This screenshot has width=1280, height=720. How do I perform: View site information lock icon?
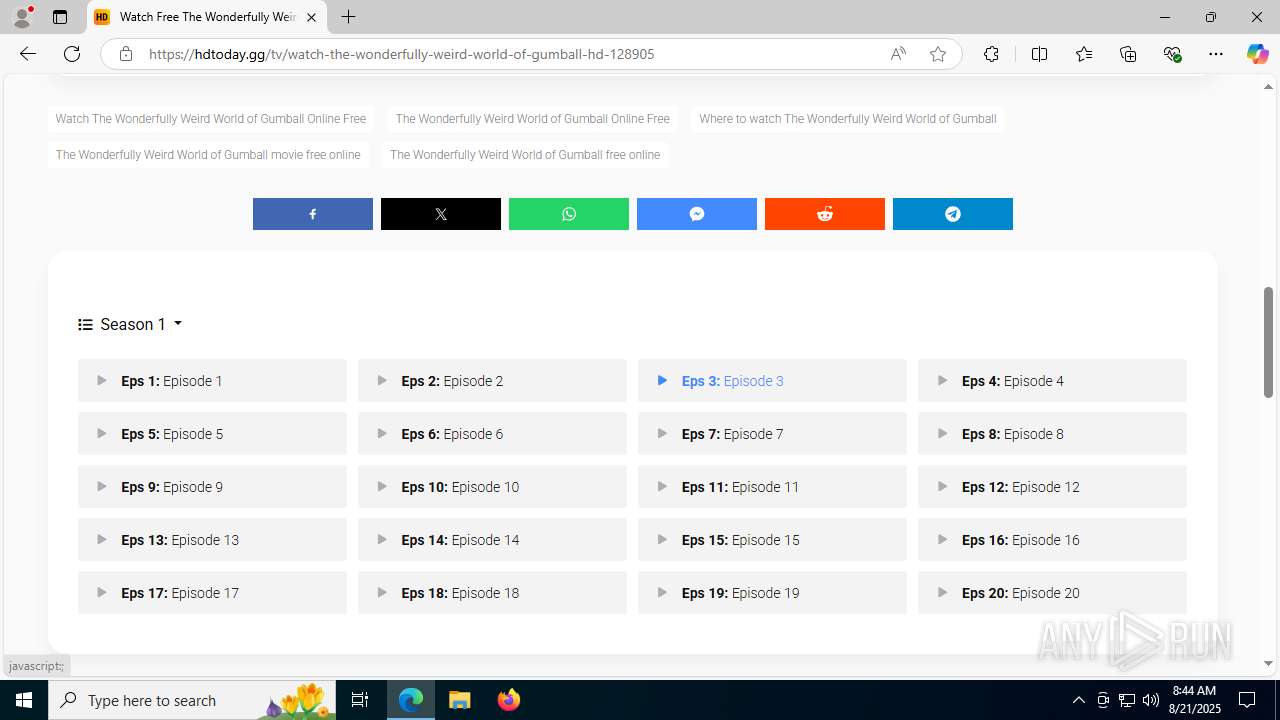coord(126,54)
